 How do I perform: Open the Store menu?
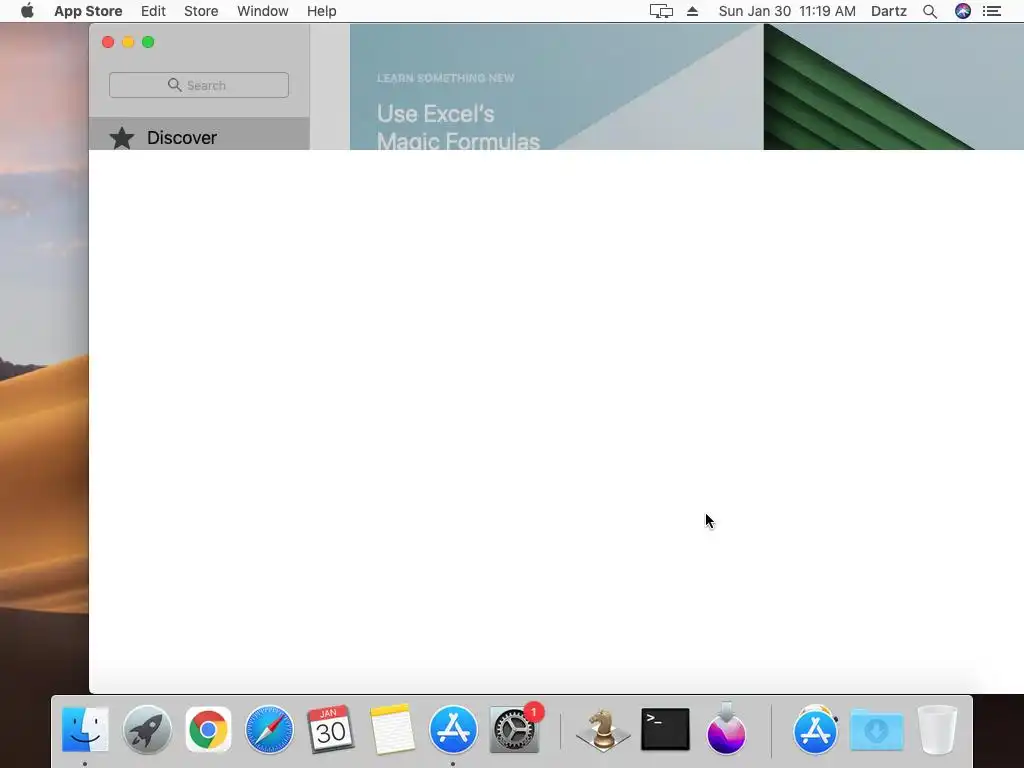(201, 11)
